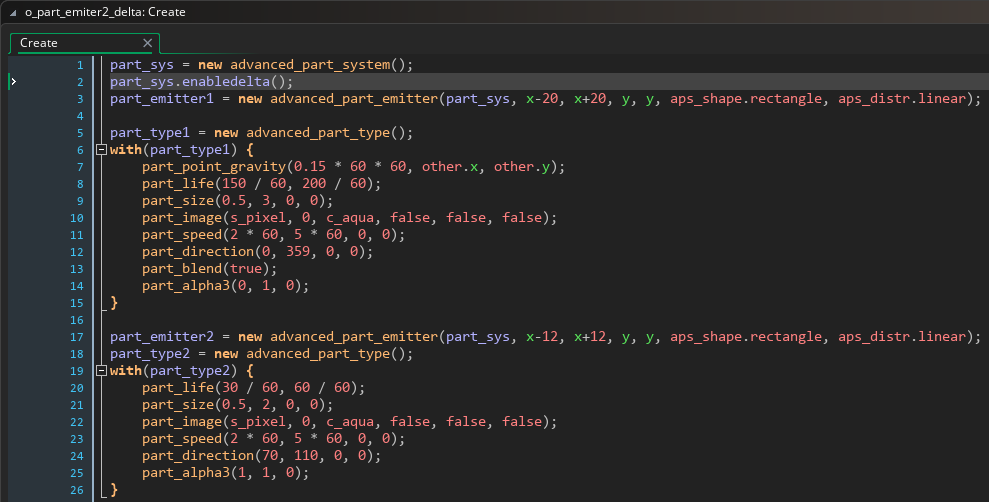This screenshot has height=502, width=989.
Task: Click 'advanced_part_system' on line 1
Action: pyautogui.click(x=310, y=65)
